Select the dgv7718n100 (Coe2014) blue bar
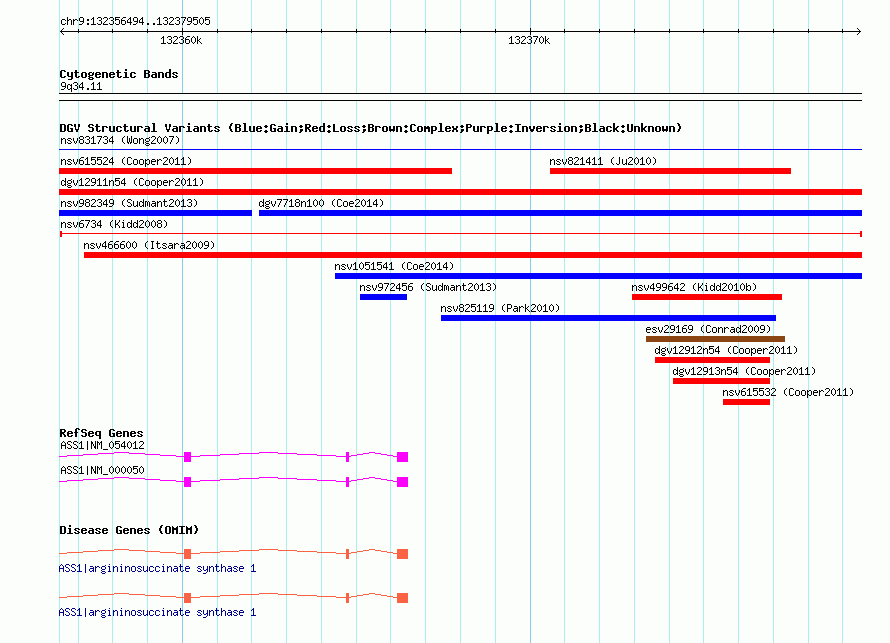Viewport: 890px width, 643px height. click(x=560, y=213)
